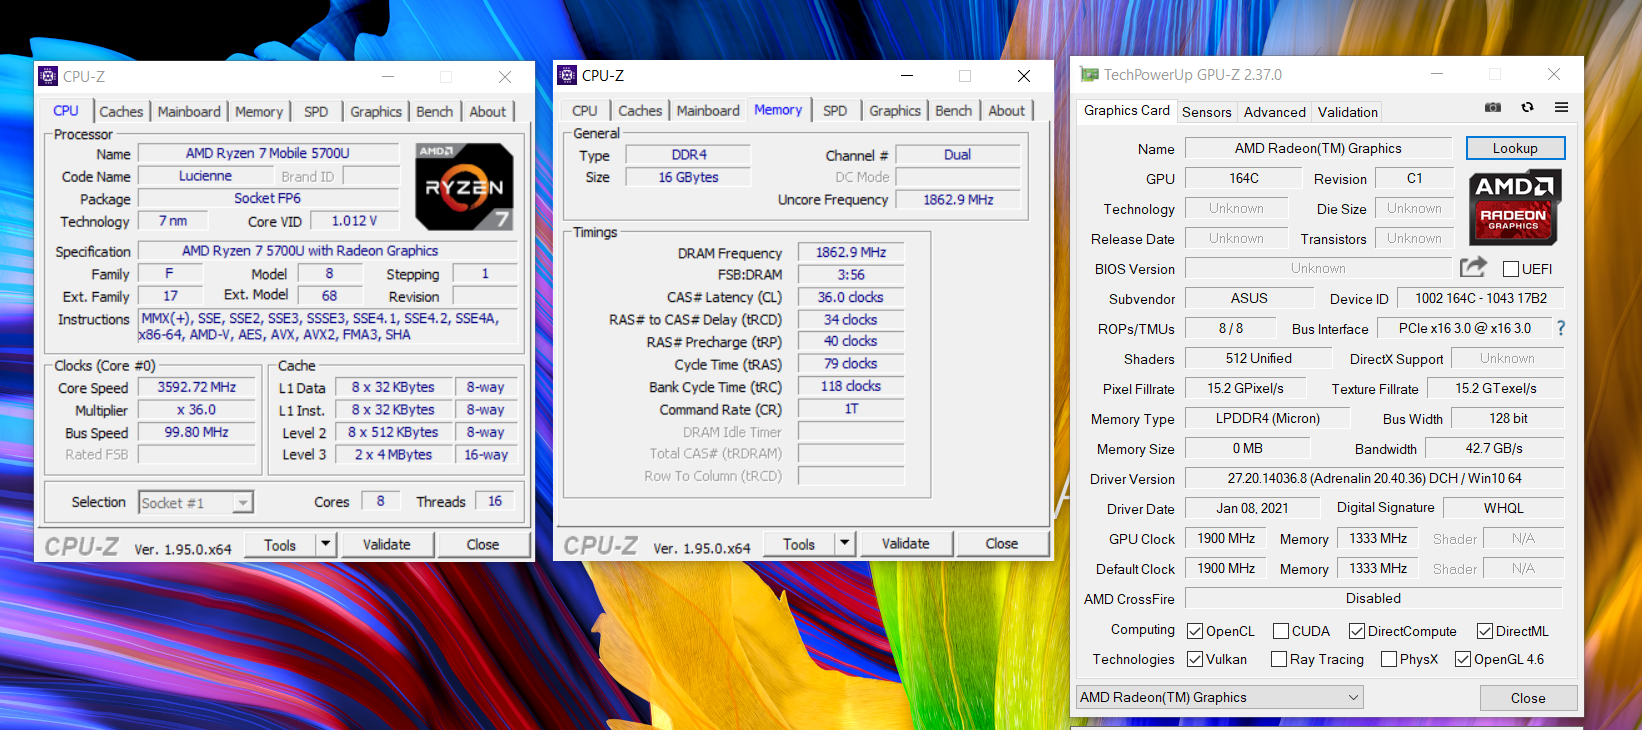The width and height of the screenshot is (1642, 730).
Task: Click Tools button in left CPU-Z window
Action: [x=279, y=545]
